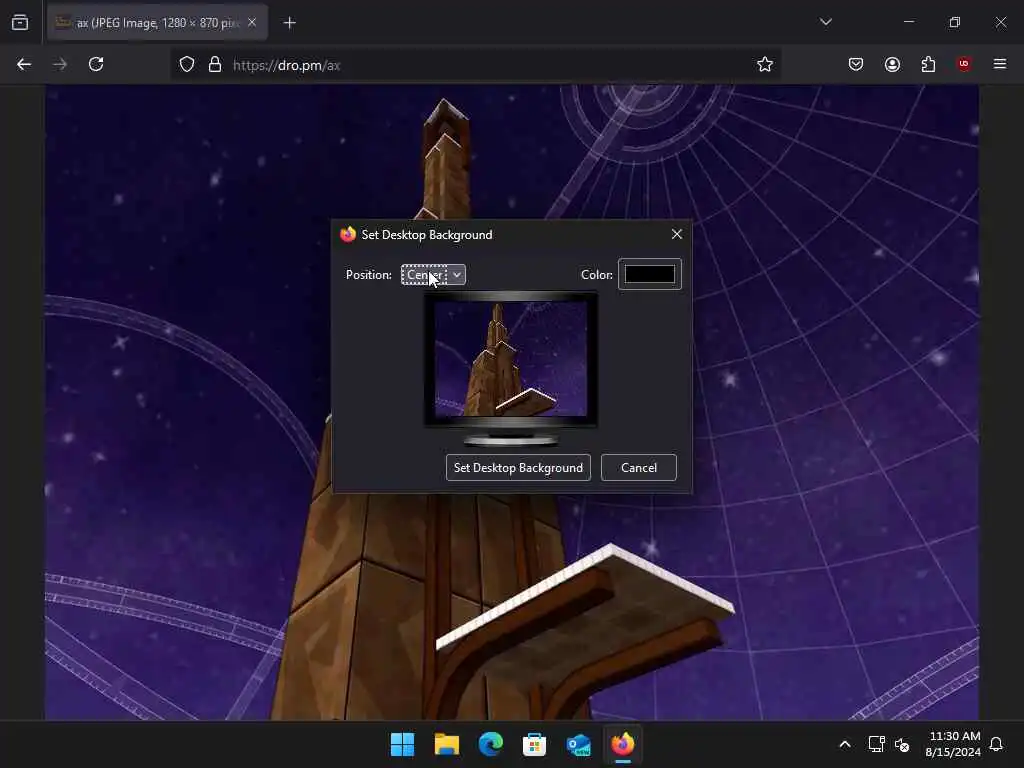Open network status tray icon
This screenshot has width=1024, height=768.
(x=876, y=744)
